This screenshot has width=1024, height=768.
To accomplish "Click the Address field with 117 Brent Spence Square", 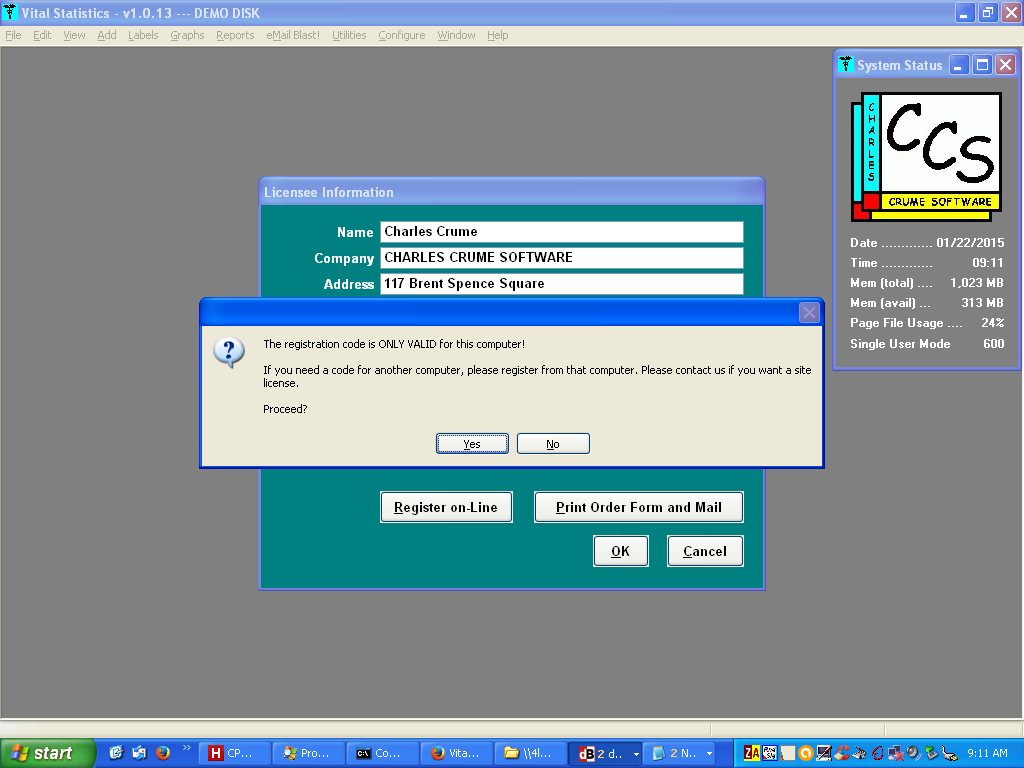I will (562, 283).
